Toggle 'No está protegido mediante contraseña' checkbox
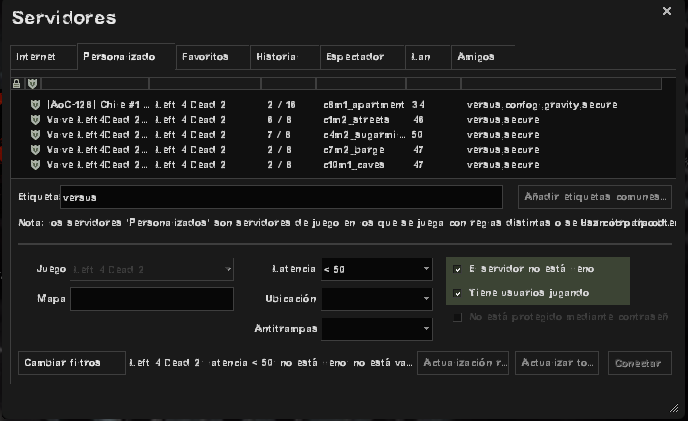 click(x=458, y=317)
